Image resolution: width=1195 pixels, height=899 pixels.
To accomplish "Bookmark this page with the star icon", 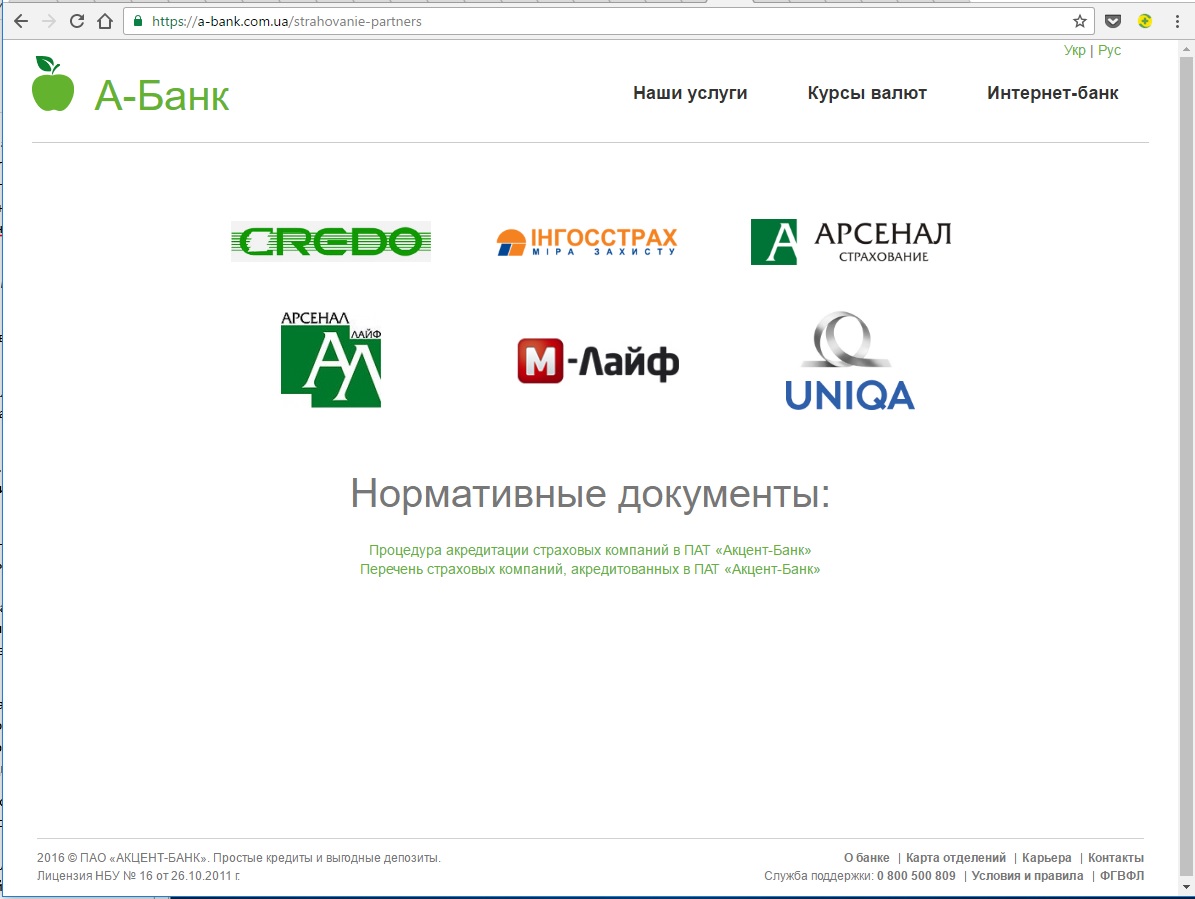I will [1080, 21].
